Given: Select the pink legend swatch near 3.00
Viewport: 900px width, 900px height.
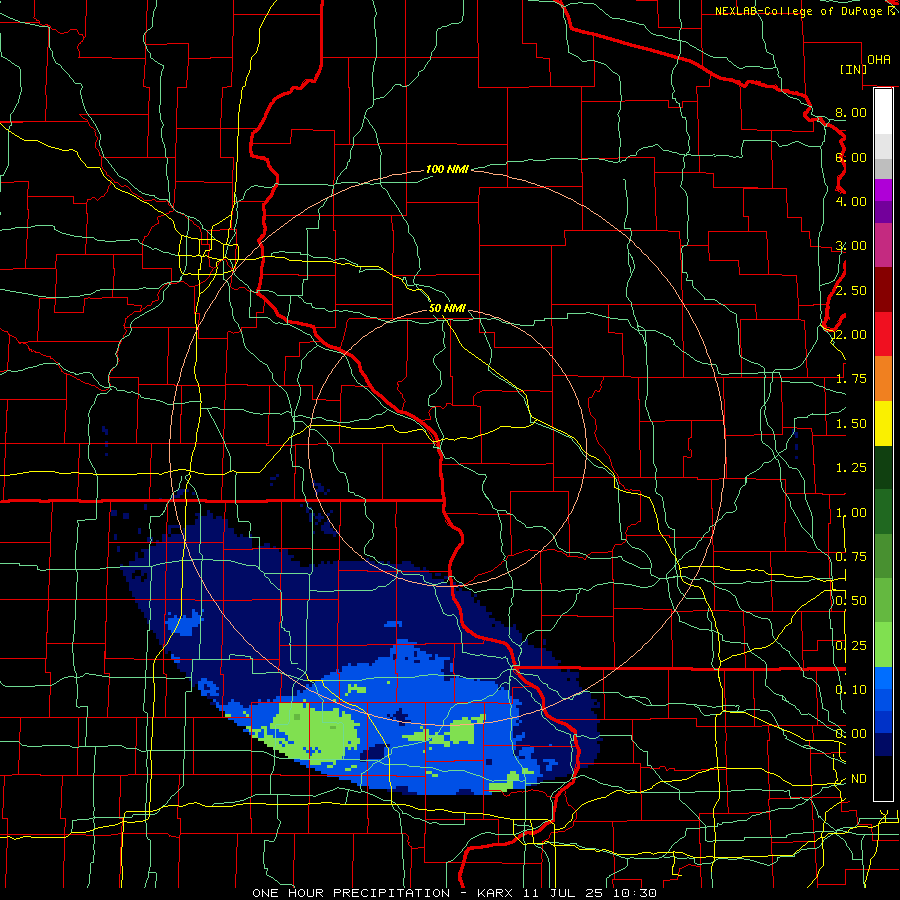Looking at the screenshot, I should [883, 246].
